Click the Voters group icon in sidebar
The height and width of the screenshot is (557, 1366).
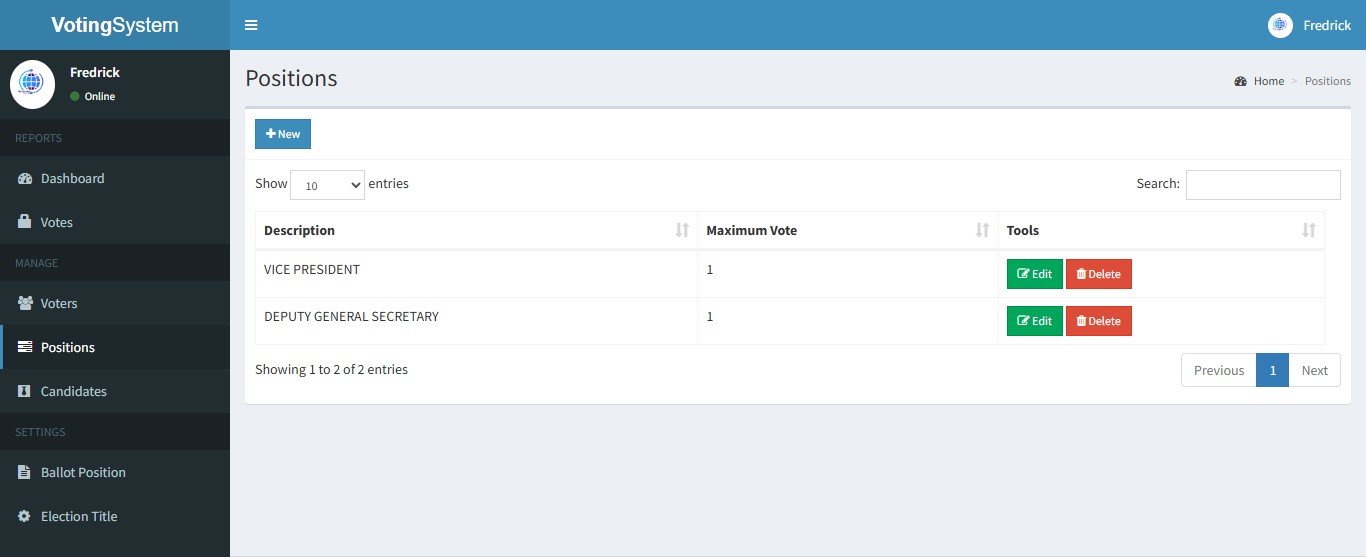pos(25,303)
